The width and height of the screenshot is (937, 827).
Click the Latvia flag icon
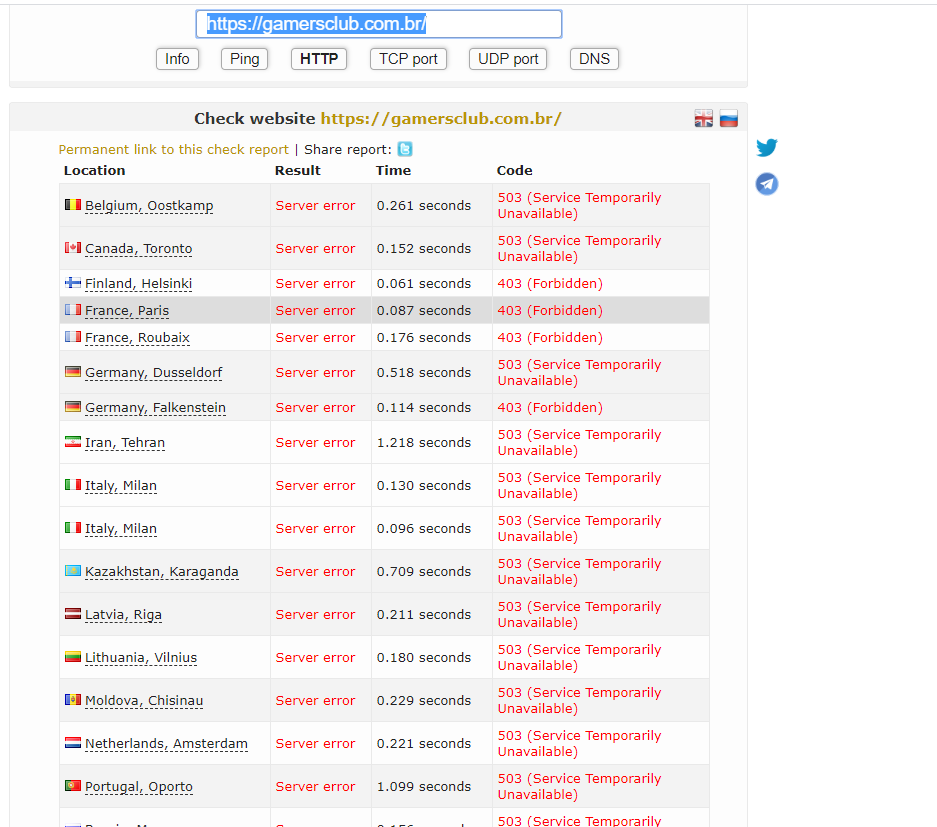pyautogui.click(x=73, y=614)
